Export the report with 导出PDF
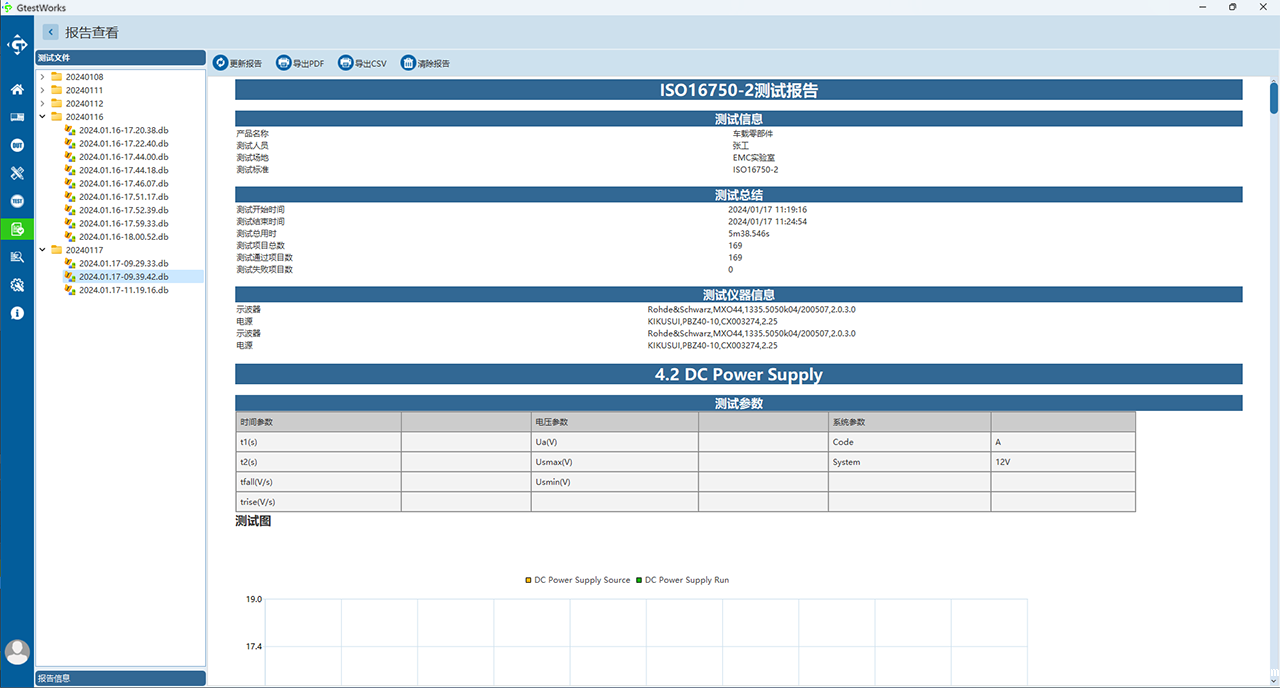Image resolution: width=1280 pixels, height=688 pixels. tap(301, 63)
